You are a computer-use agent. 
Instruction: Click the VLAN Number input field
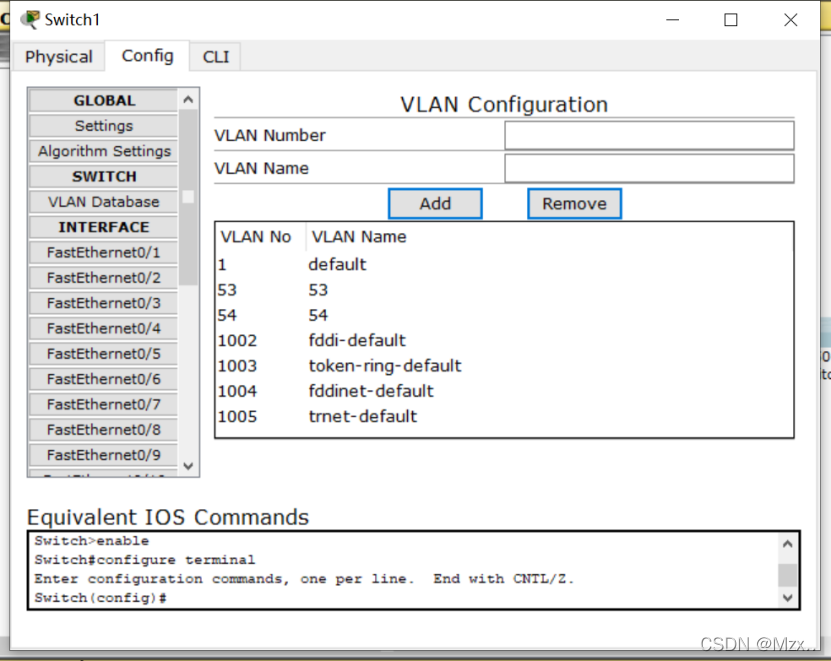point(649,135)
